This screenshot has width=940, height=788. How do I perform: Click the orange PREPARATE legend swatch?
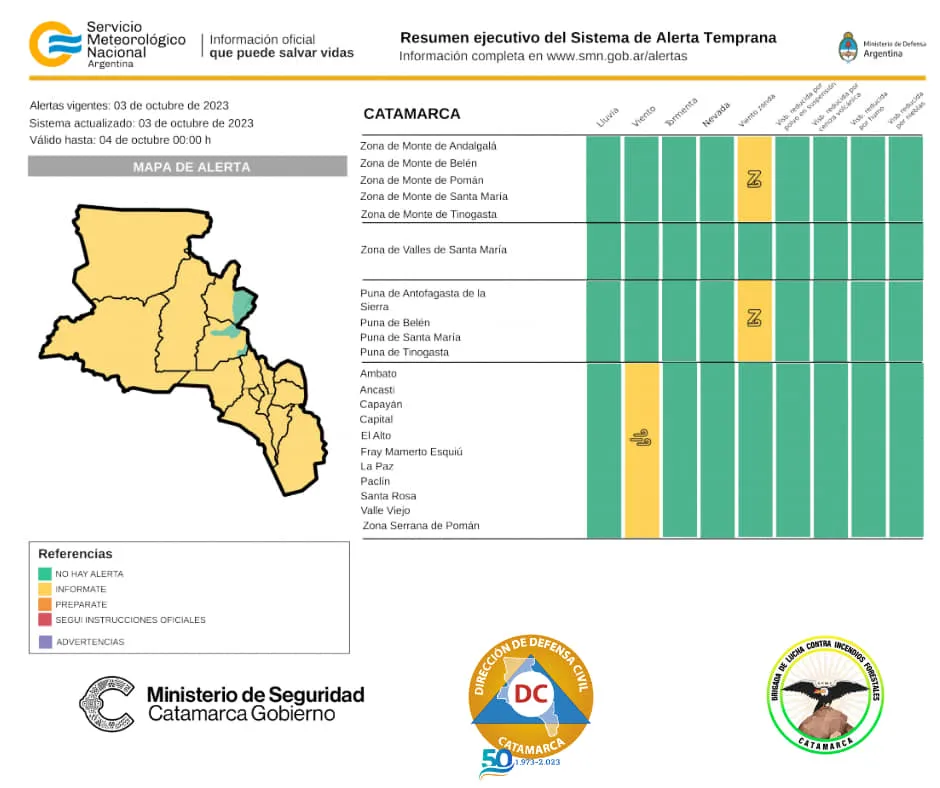coord(45,604)
